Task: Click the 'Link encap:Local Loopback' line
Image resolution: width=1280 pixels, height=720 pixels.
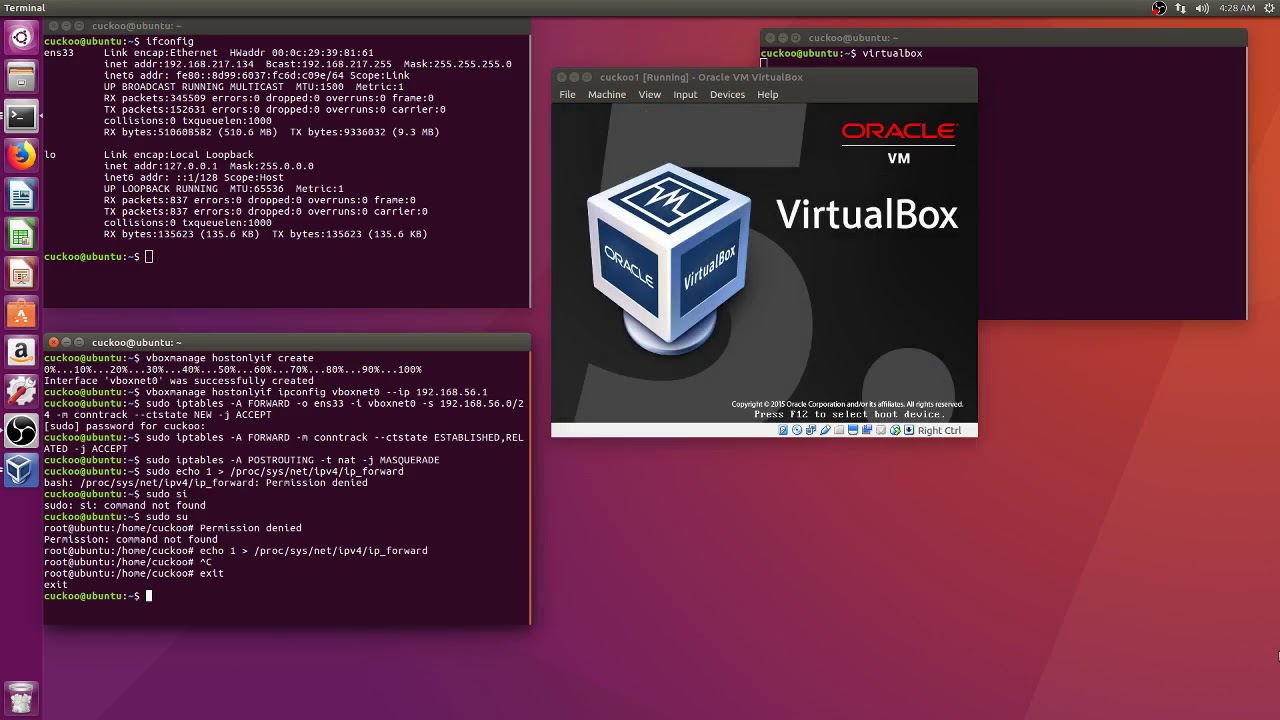Action: click(x=179, y=155)
